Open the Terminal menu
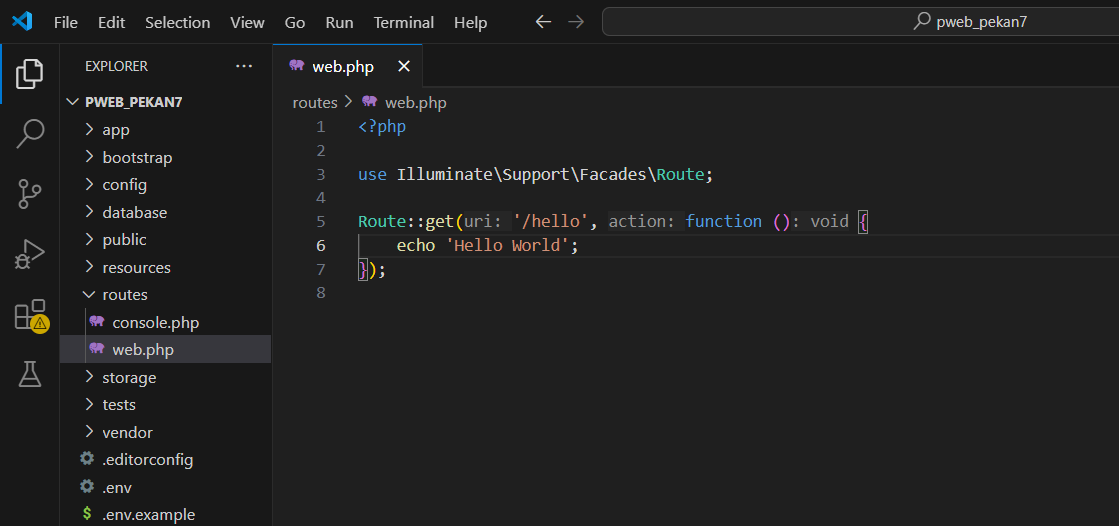 405,22
